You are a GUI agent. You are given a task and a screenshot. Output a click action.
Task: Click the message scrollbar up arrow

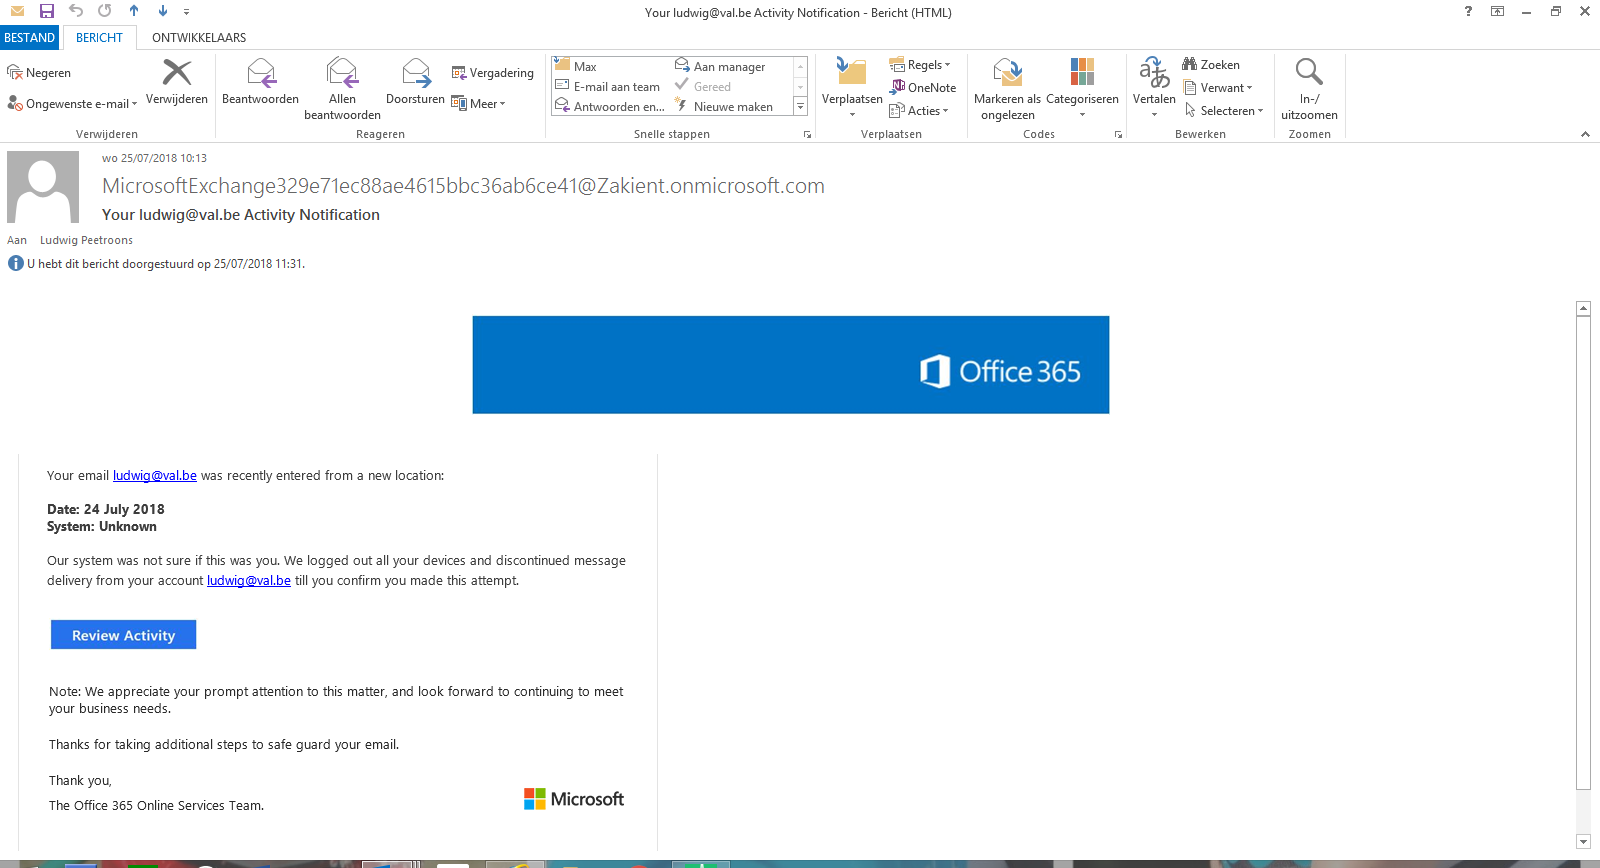pos(1583,308)
